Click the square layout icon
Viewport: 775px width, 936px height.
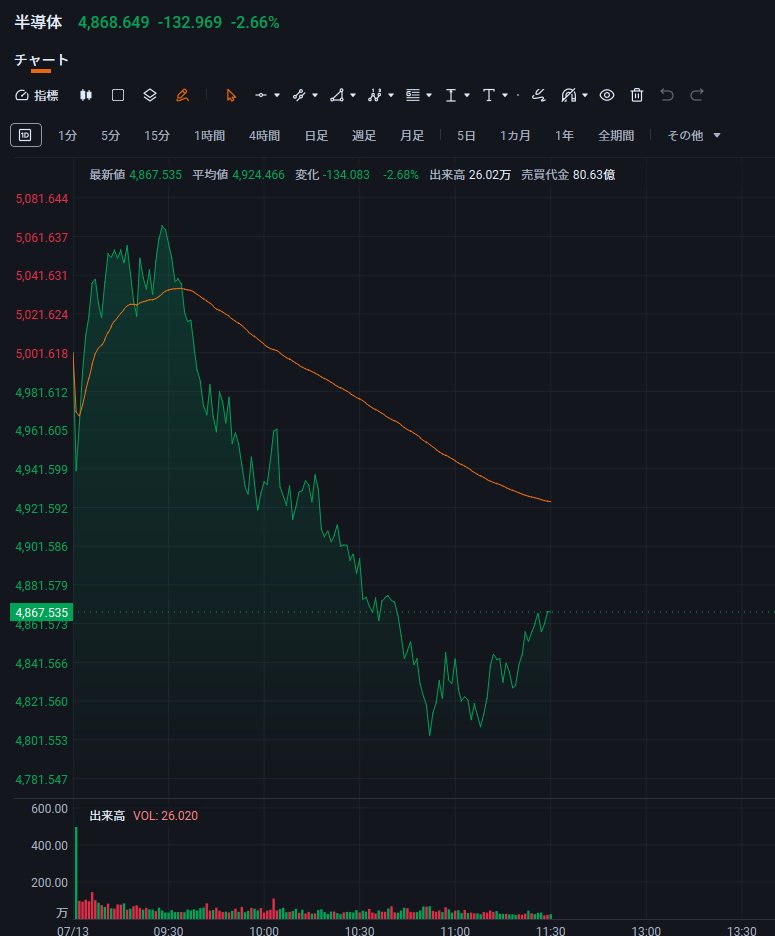[x=118, y=95]
